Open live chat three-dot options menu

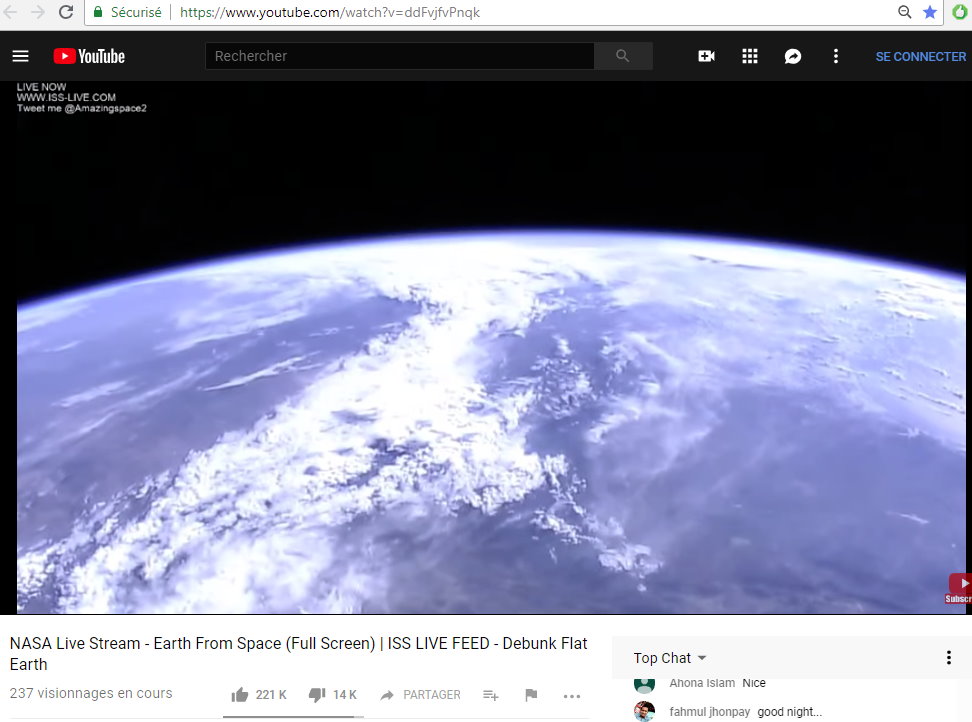(x=948, y=658)
